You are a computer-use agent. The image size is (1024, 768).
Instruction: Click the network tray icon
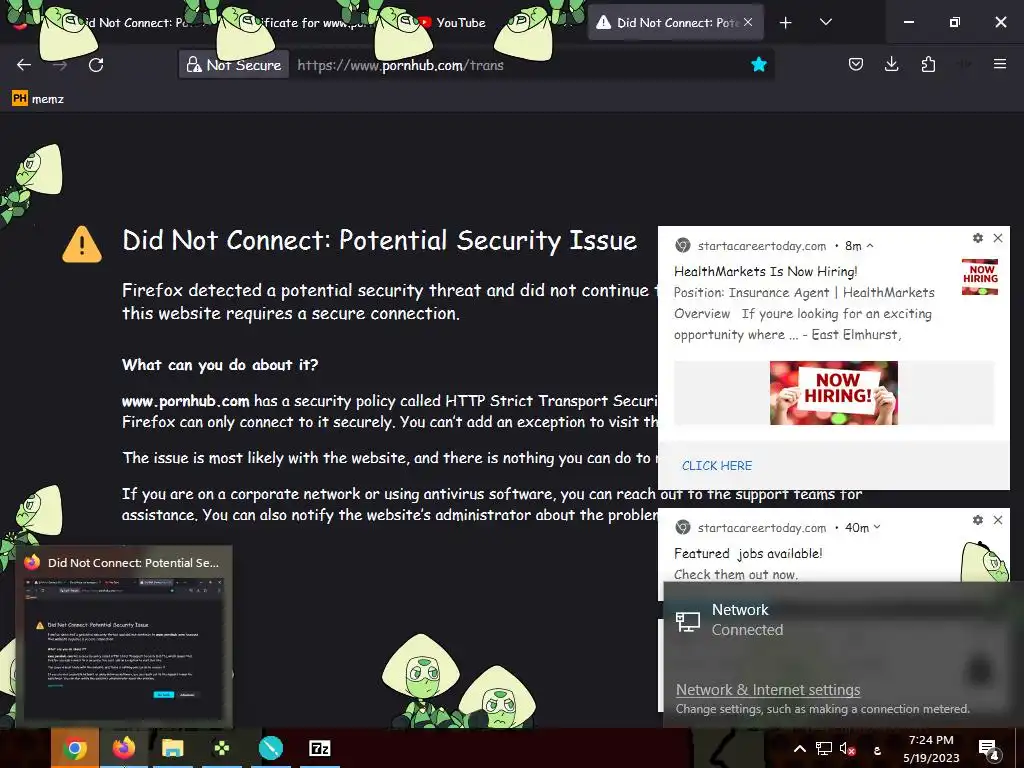click(824, 749)
